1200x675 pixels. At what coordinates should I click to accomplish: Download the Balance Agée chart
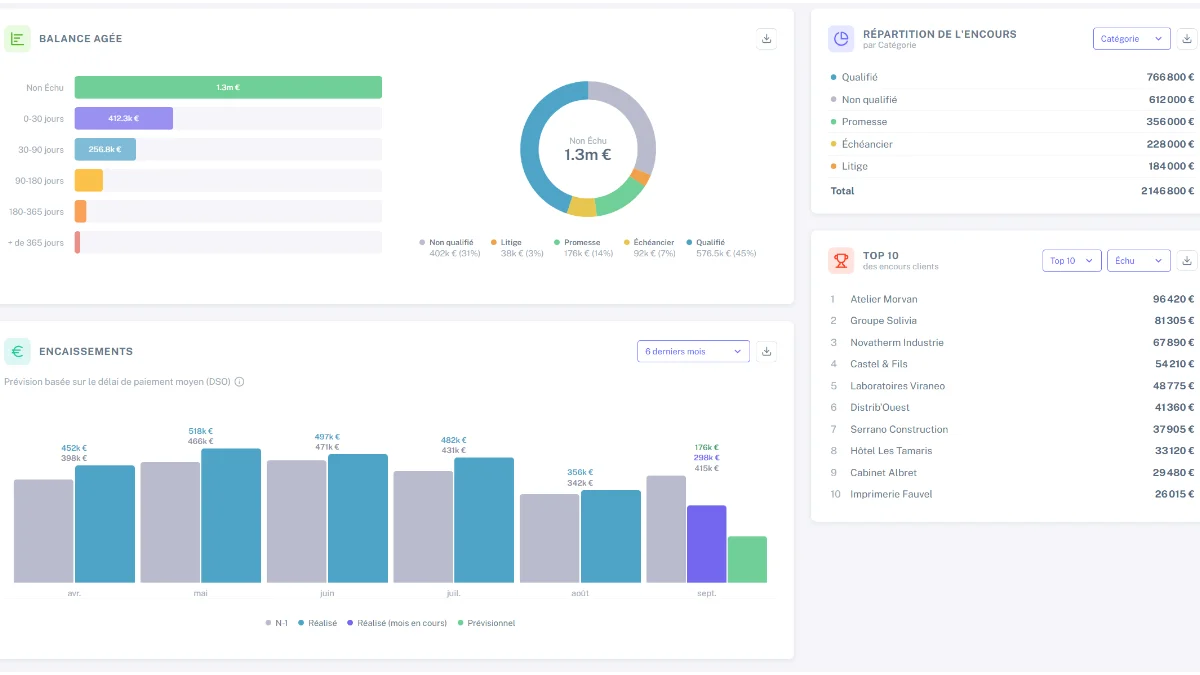coord(767,39)
